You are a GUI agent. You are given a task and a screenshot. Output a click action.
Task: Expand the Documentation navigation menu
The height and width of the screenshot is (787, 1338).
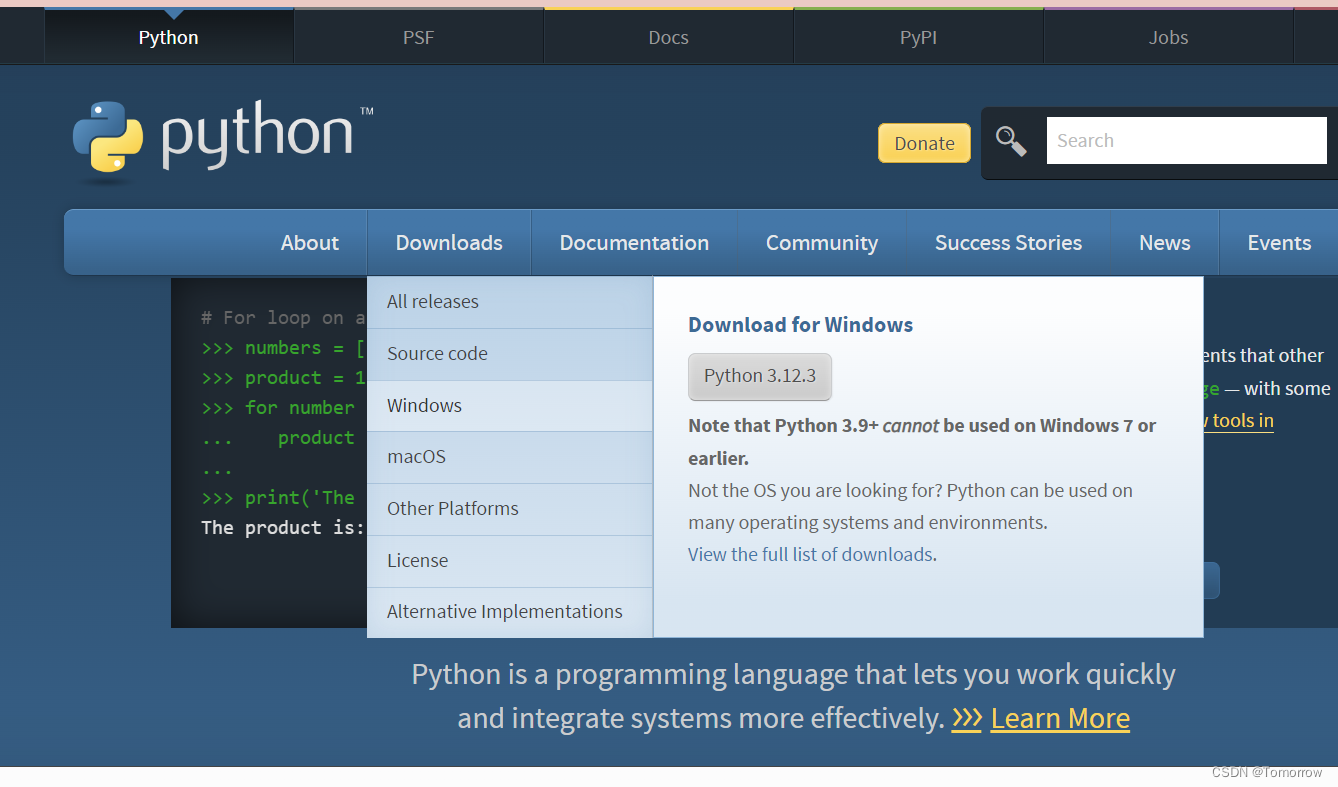[634, 242]
